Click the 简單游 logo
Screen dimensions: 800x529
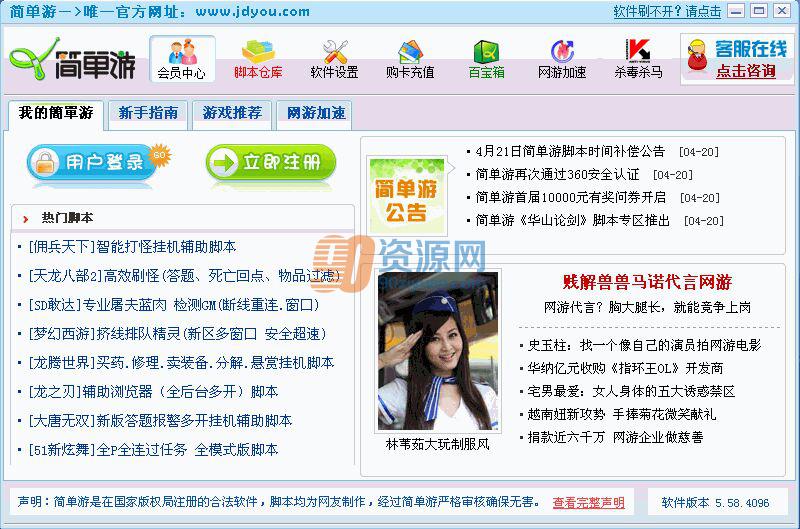[x=72, y=60]
